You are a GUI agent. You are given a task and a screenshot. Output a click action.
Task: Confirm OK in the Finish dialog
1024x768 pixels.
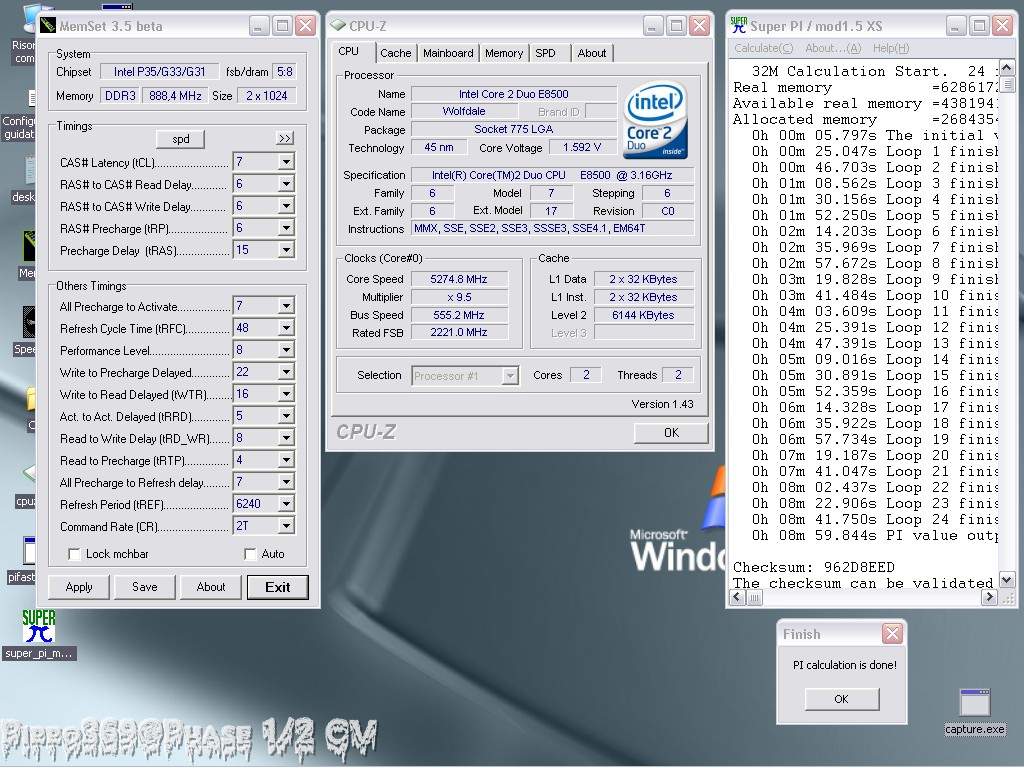pyautogui.click(x=841, y=699)
